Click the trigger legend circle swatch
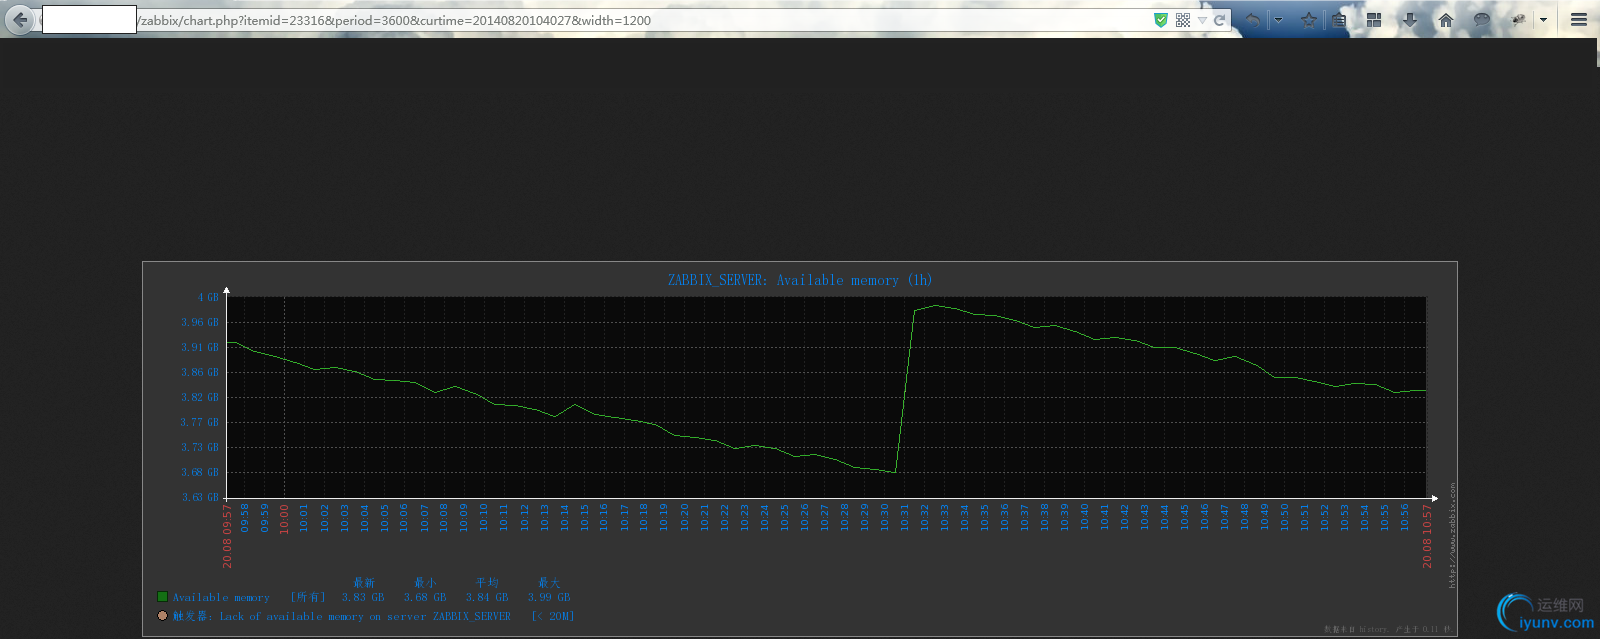 coord(162,616)
